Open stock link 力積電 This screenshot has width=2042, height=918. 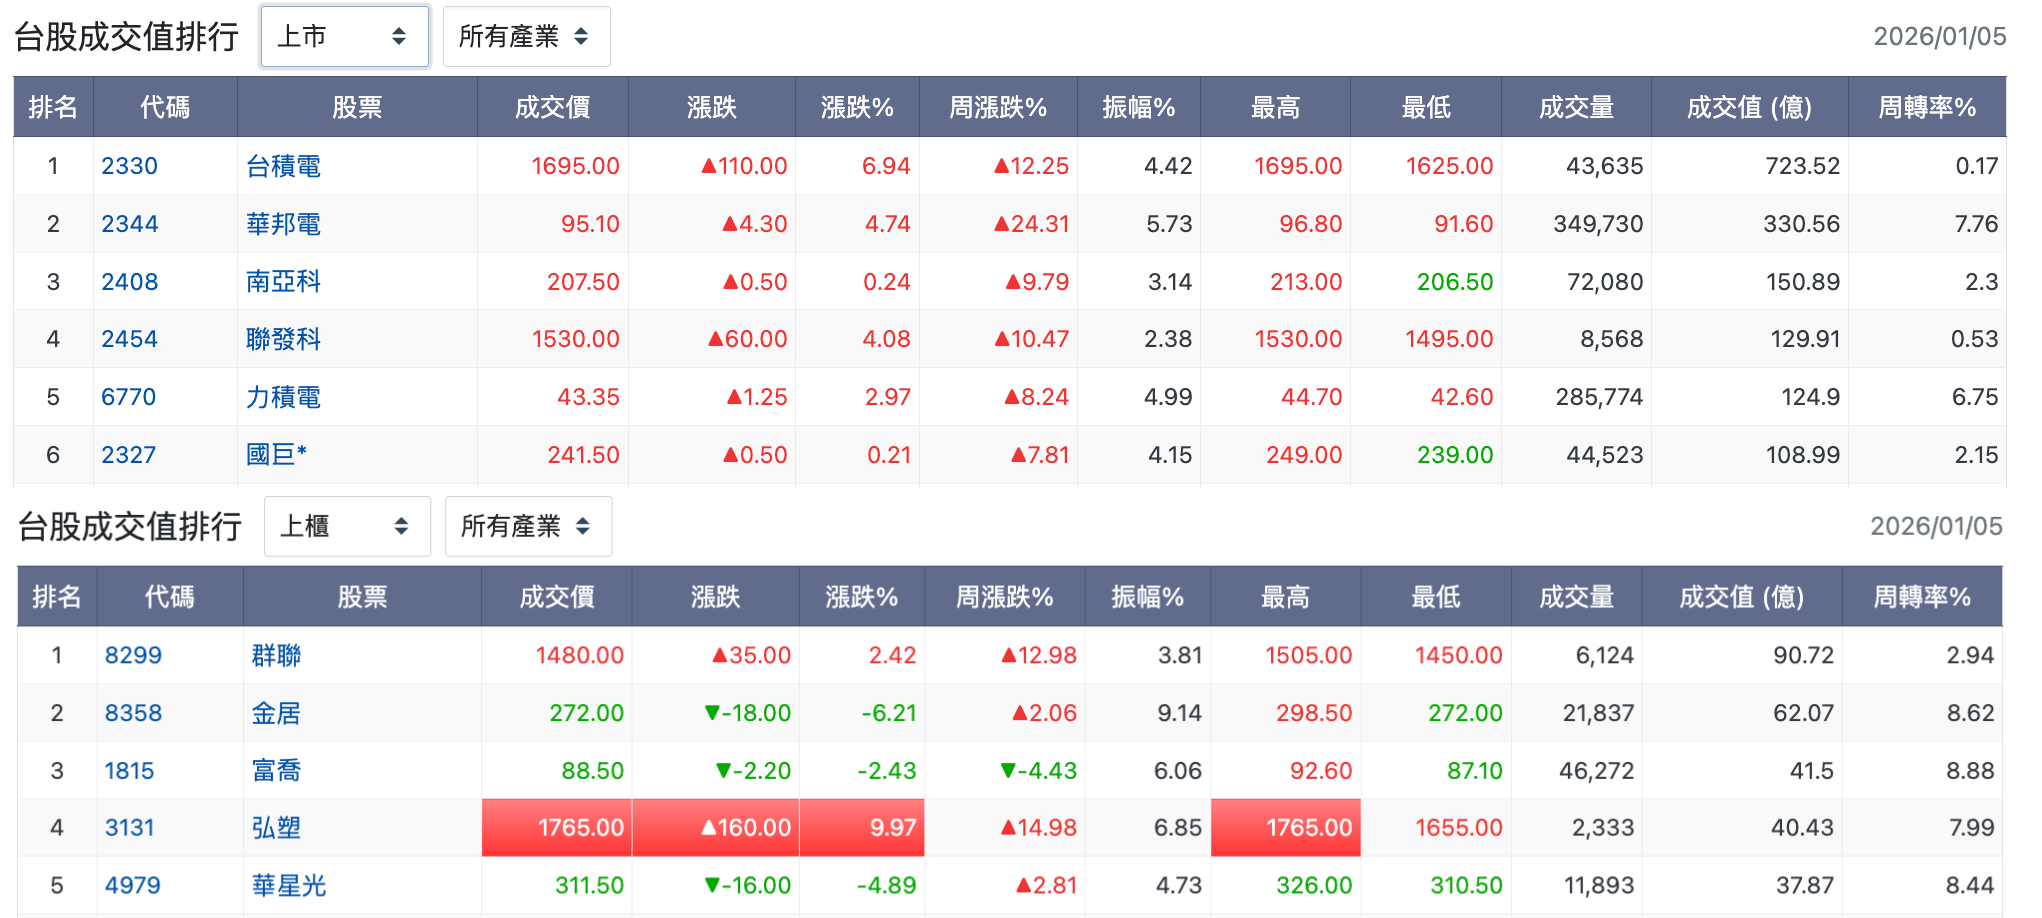pos(284,397)
